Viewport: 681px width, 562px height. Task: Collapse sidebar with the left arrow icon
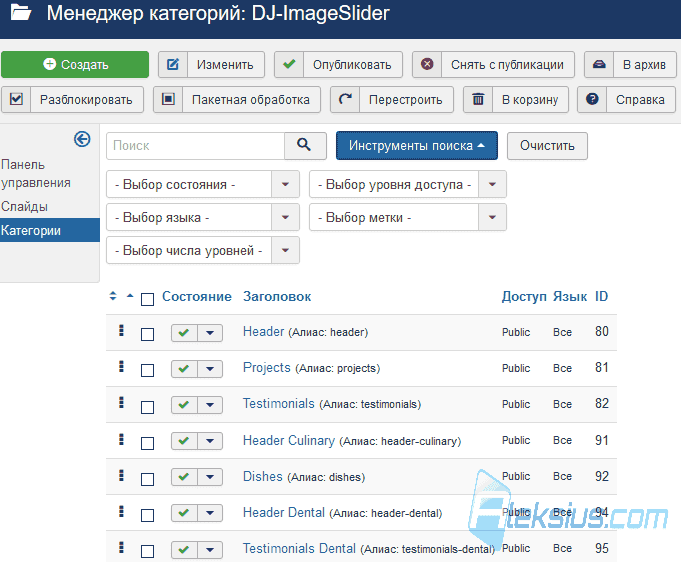tap(82, 139)
